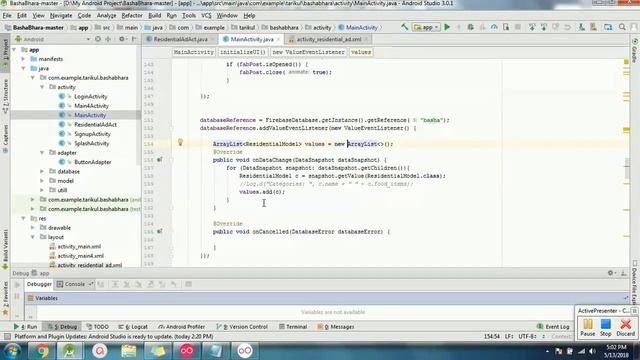The image size is (640, 360).
Task: Open the Version Control tool window
Action: pyautogui.click(x=242, y=327)
